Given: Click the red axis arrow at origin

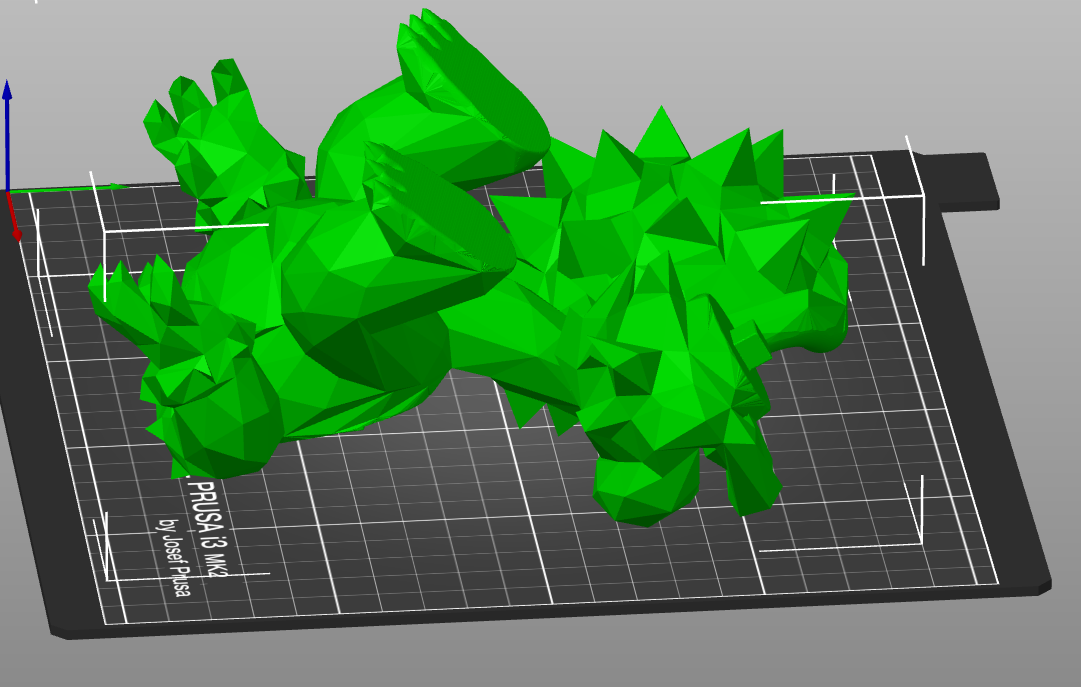Looking at the screenshot, I should click(13, 217).
